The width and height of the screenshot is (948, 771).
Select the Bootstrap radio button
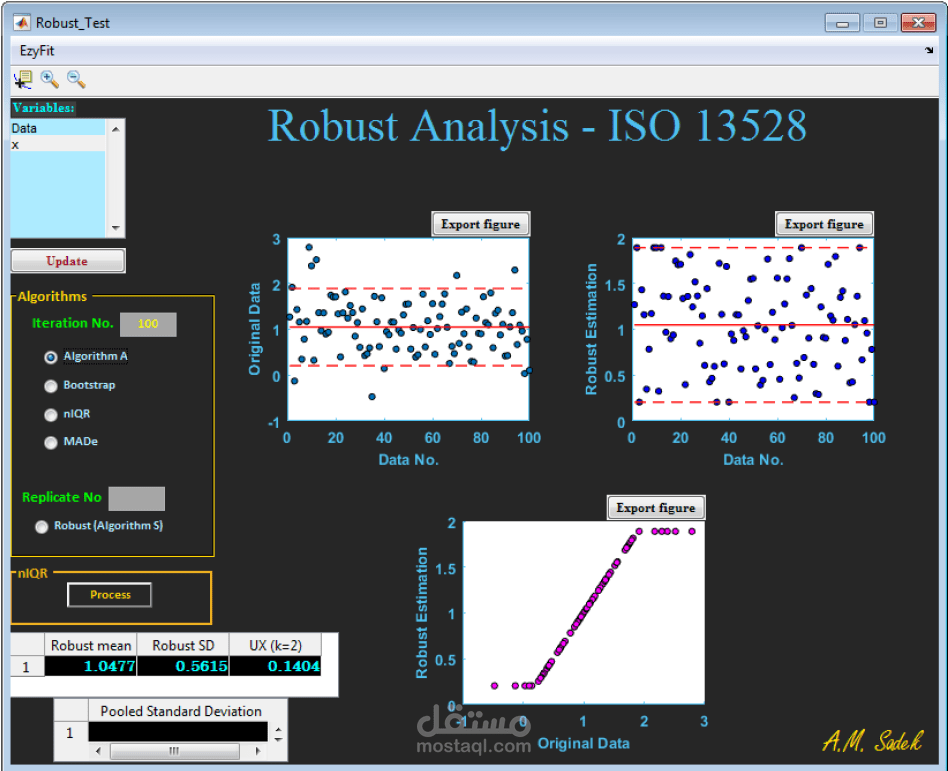tap(51, 386)
